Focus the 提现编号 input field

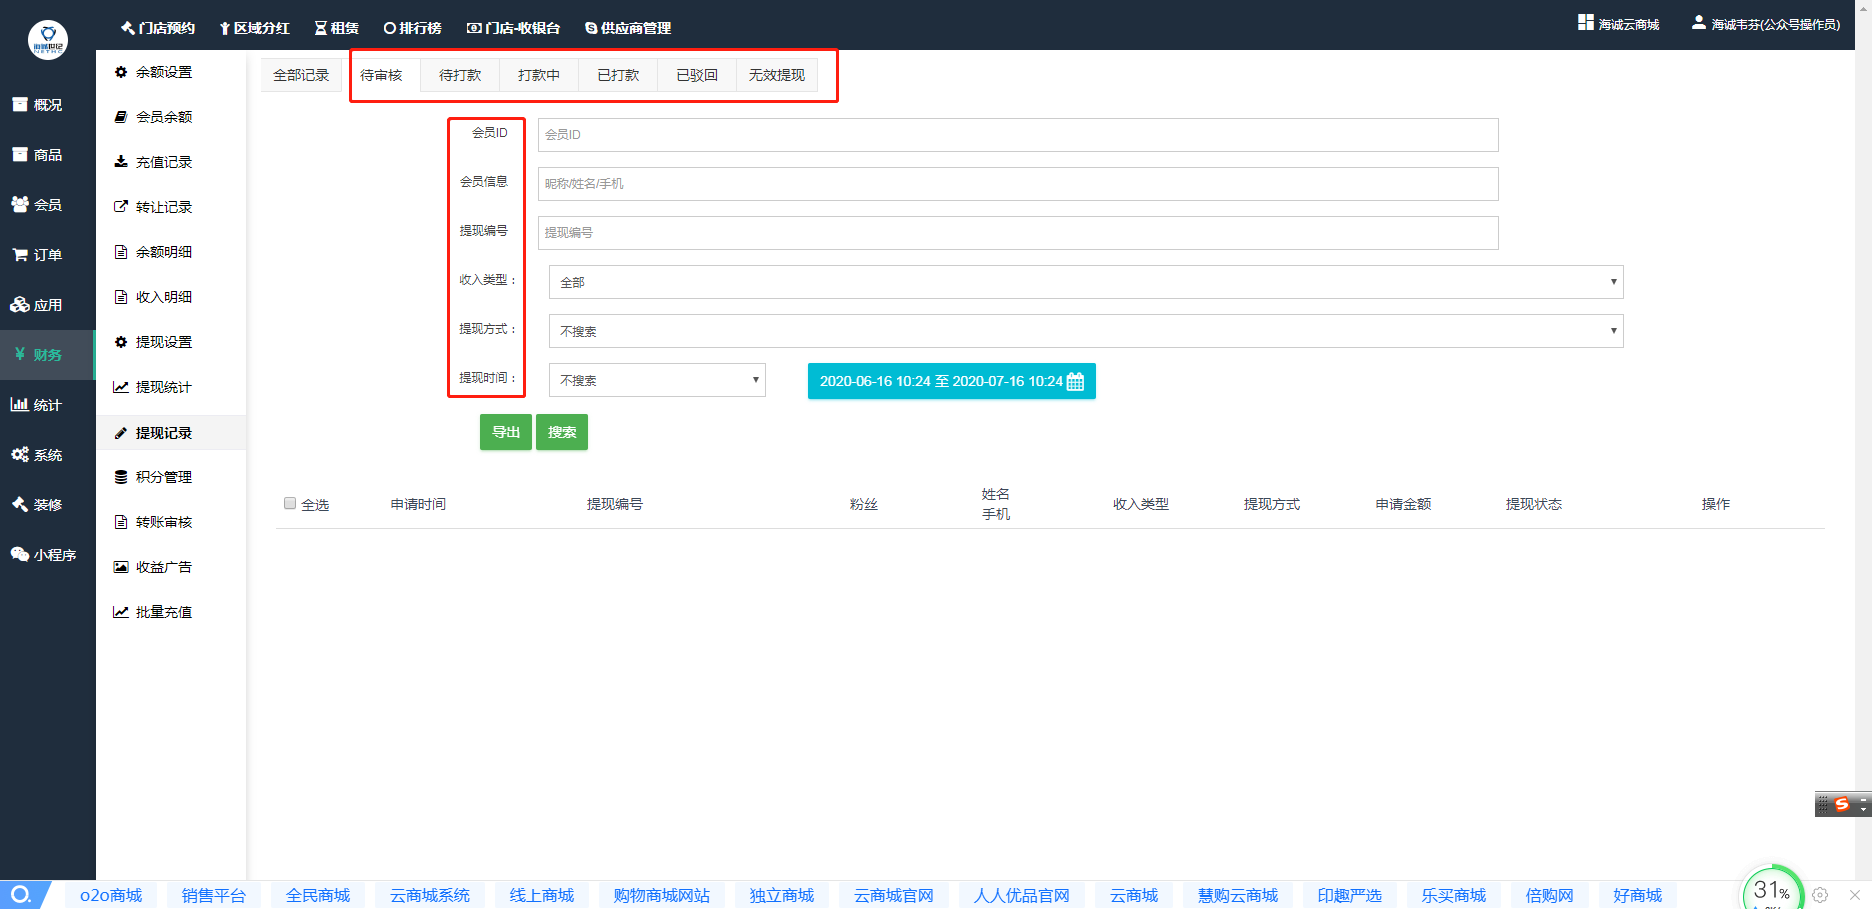coord(1018,233)
